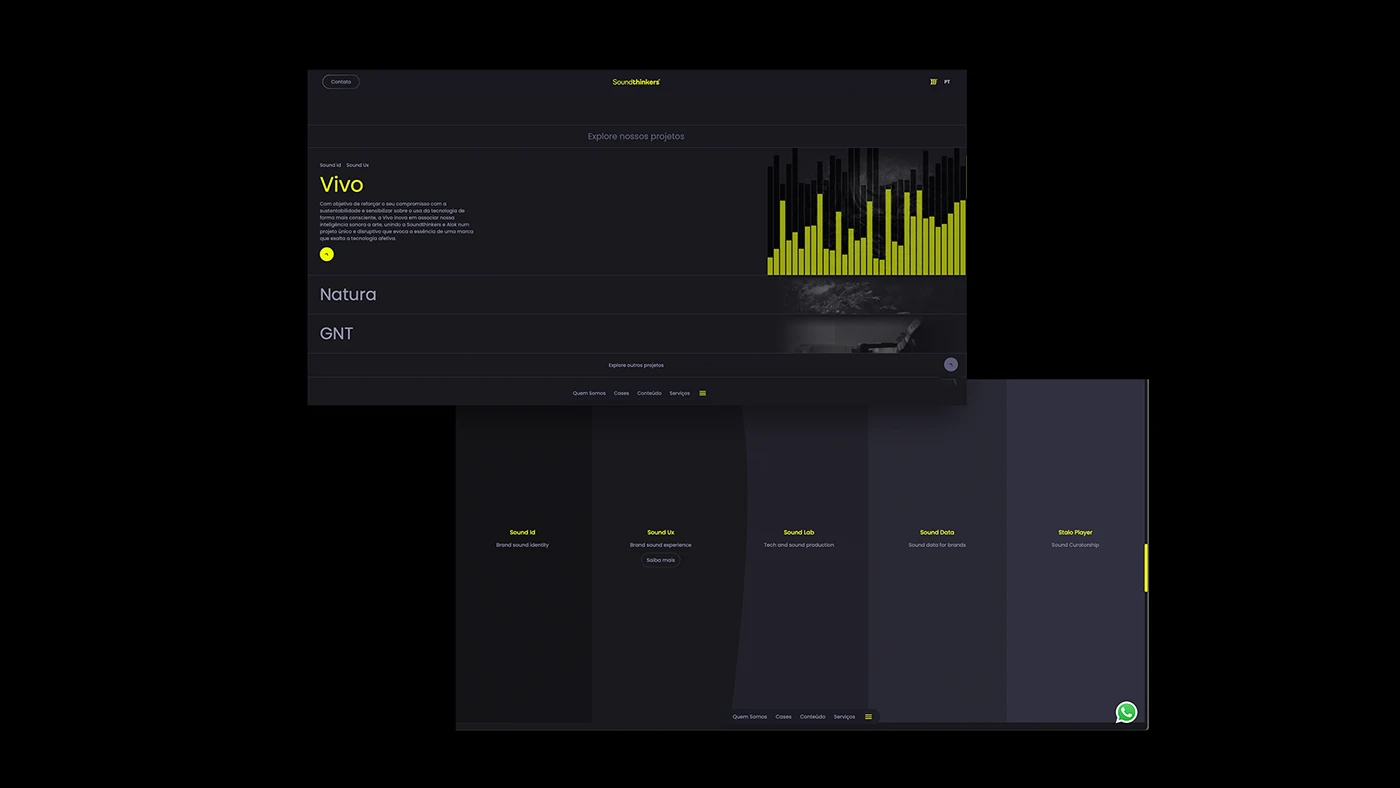Viewport: 1400px width, 788px height.
Task: Open Quem Somos in the projects page nav
Action: [589, 393]
